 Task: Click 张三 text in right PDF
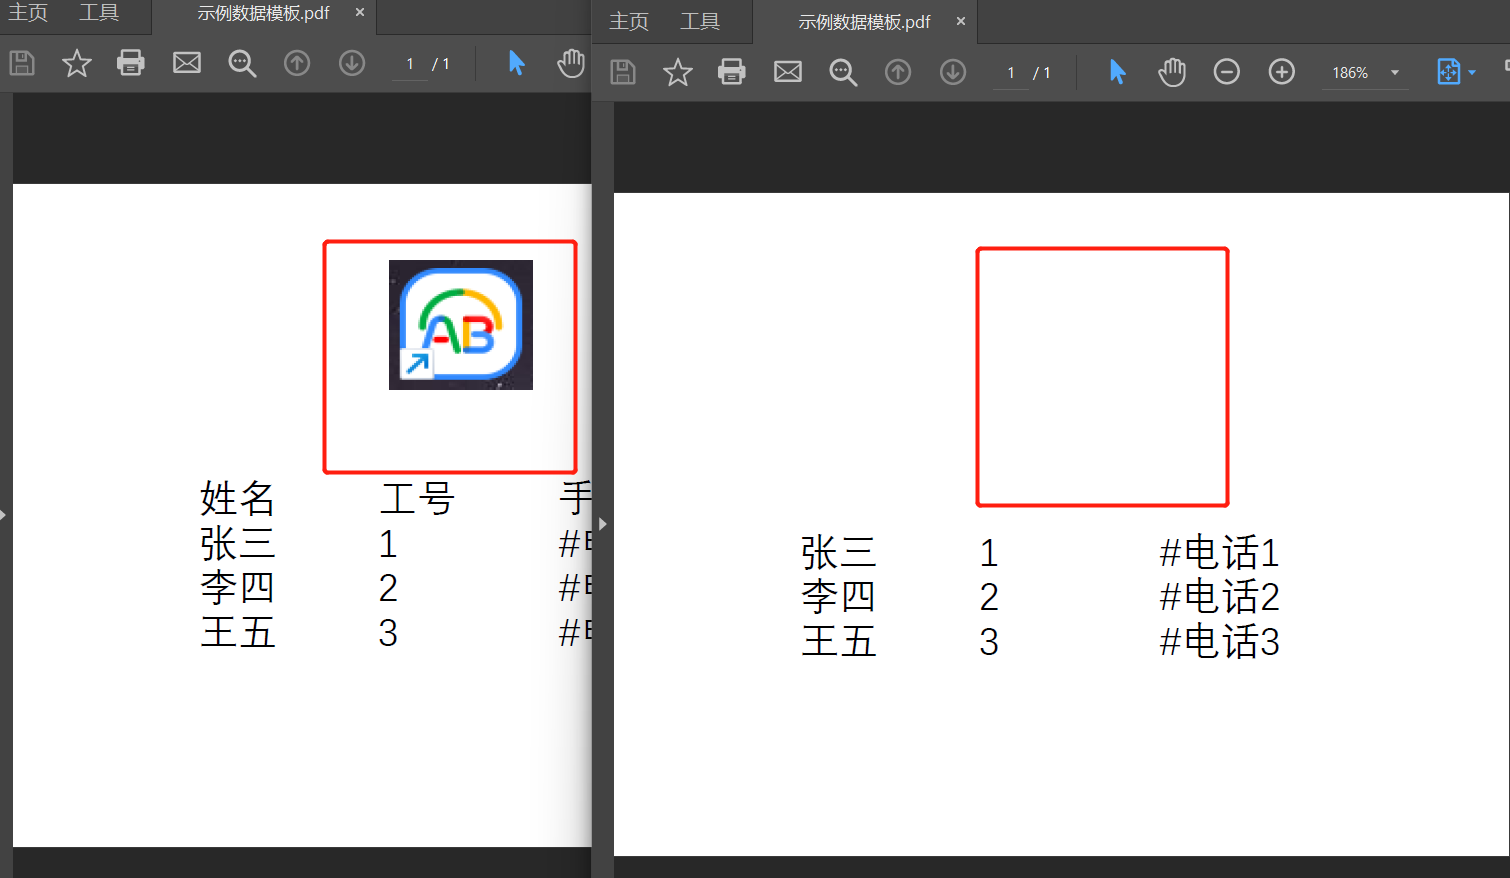point(838,553)
